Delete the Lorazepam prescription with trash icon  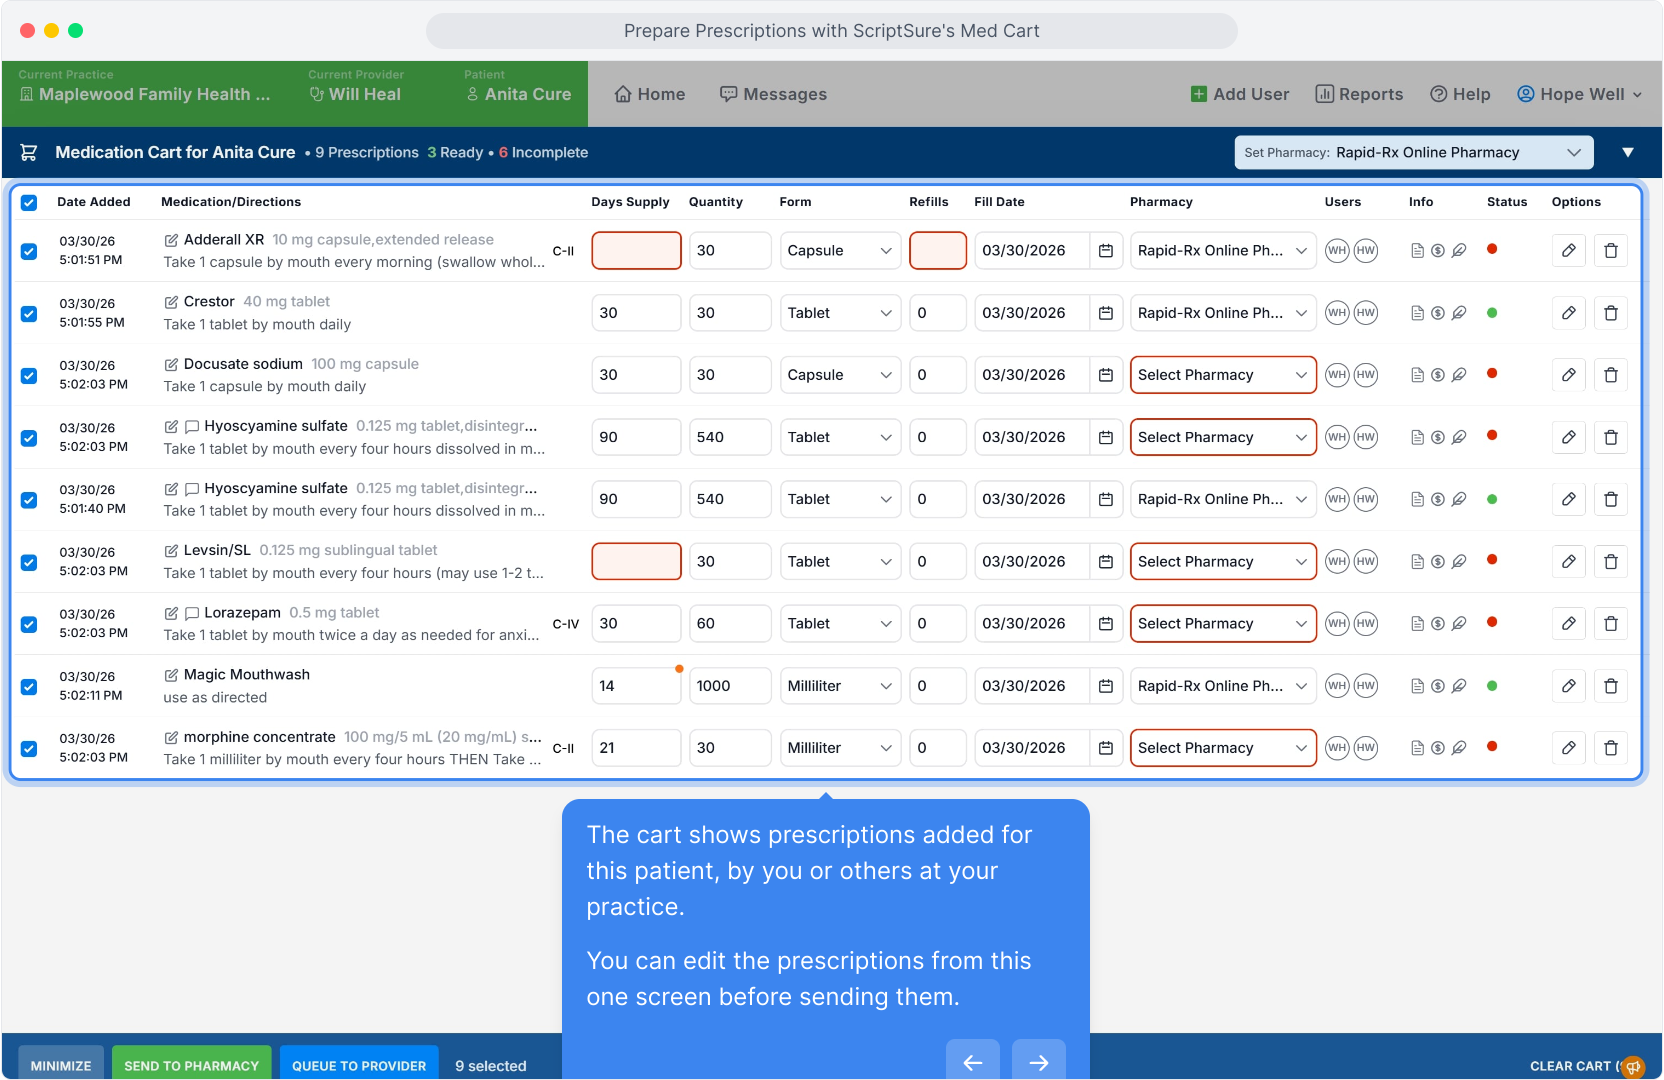(1611, 624)
